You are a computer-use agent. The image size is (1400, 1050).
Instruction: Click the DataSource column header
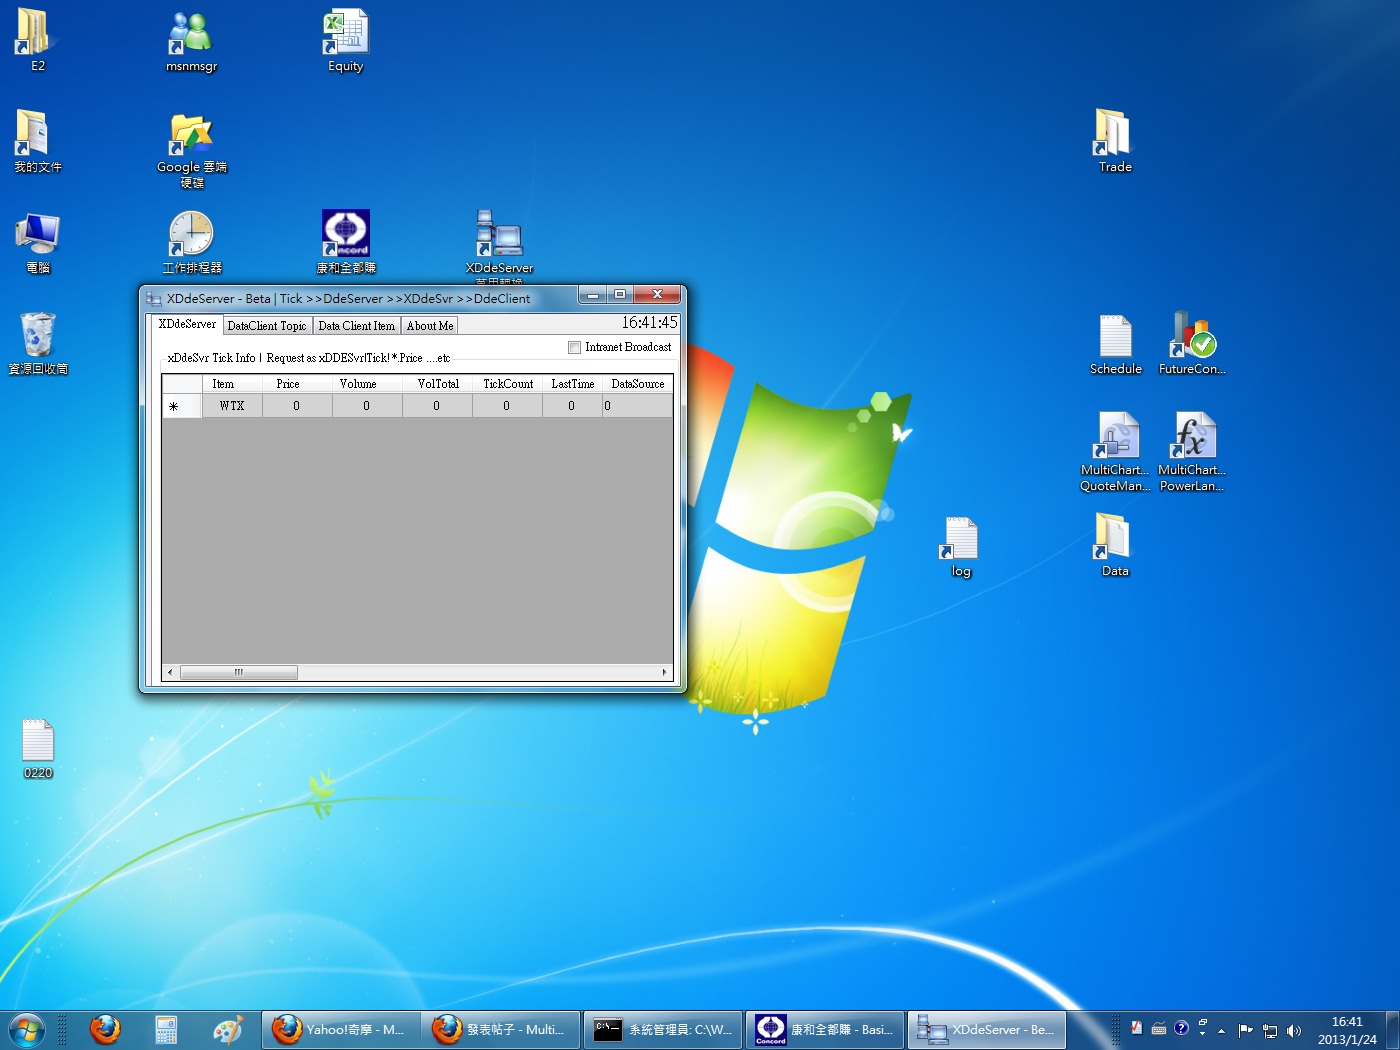tap(637, 384)
